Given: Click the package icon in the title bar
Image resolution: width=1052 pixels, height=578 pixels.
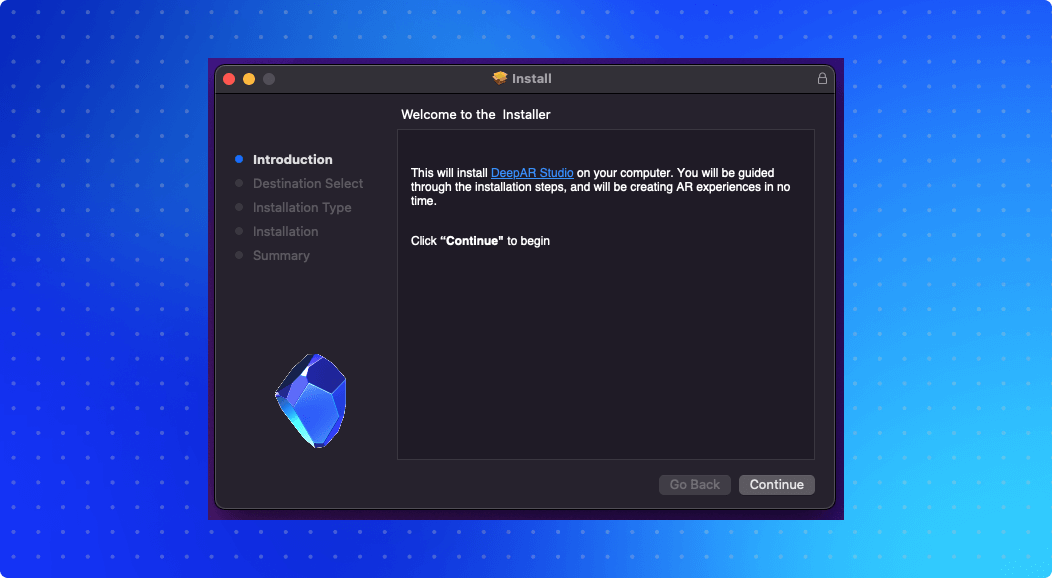Looking at the screenshot, I should (501, 78).
